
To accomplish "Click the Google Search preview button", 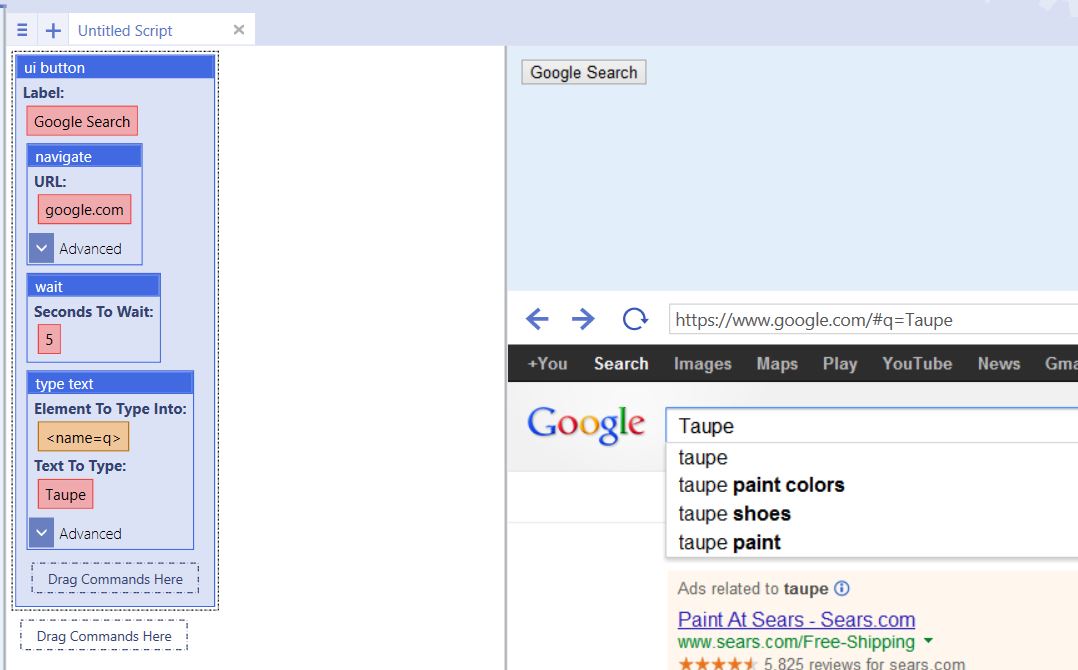I will click(584, 72).
